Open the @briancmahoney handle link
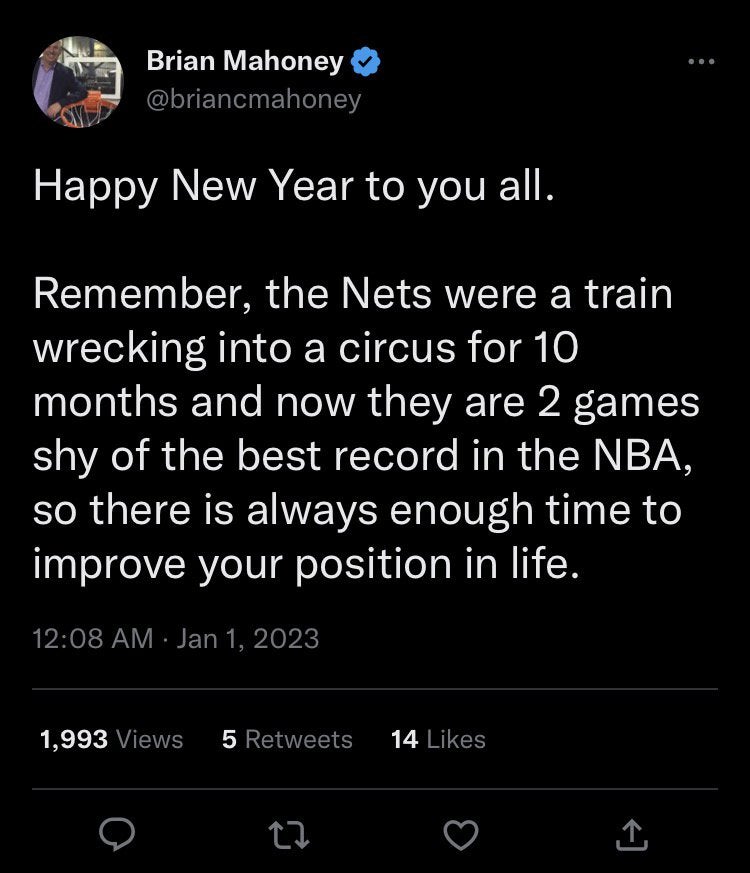 tap(254, 99)
